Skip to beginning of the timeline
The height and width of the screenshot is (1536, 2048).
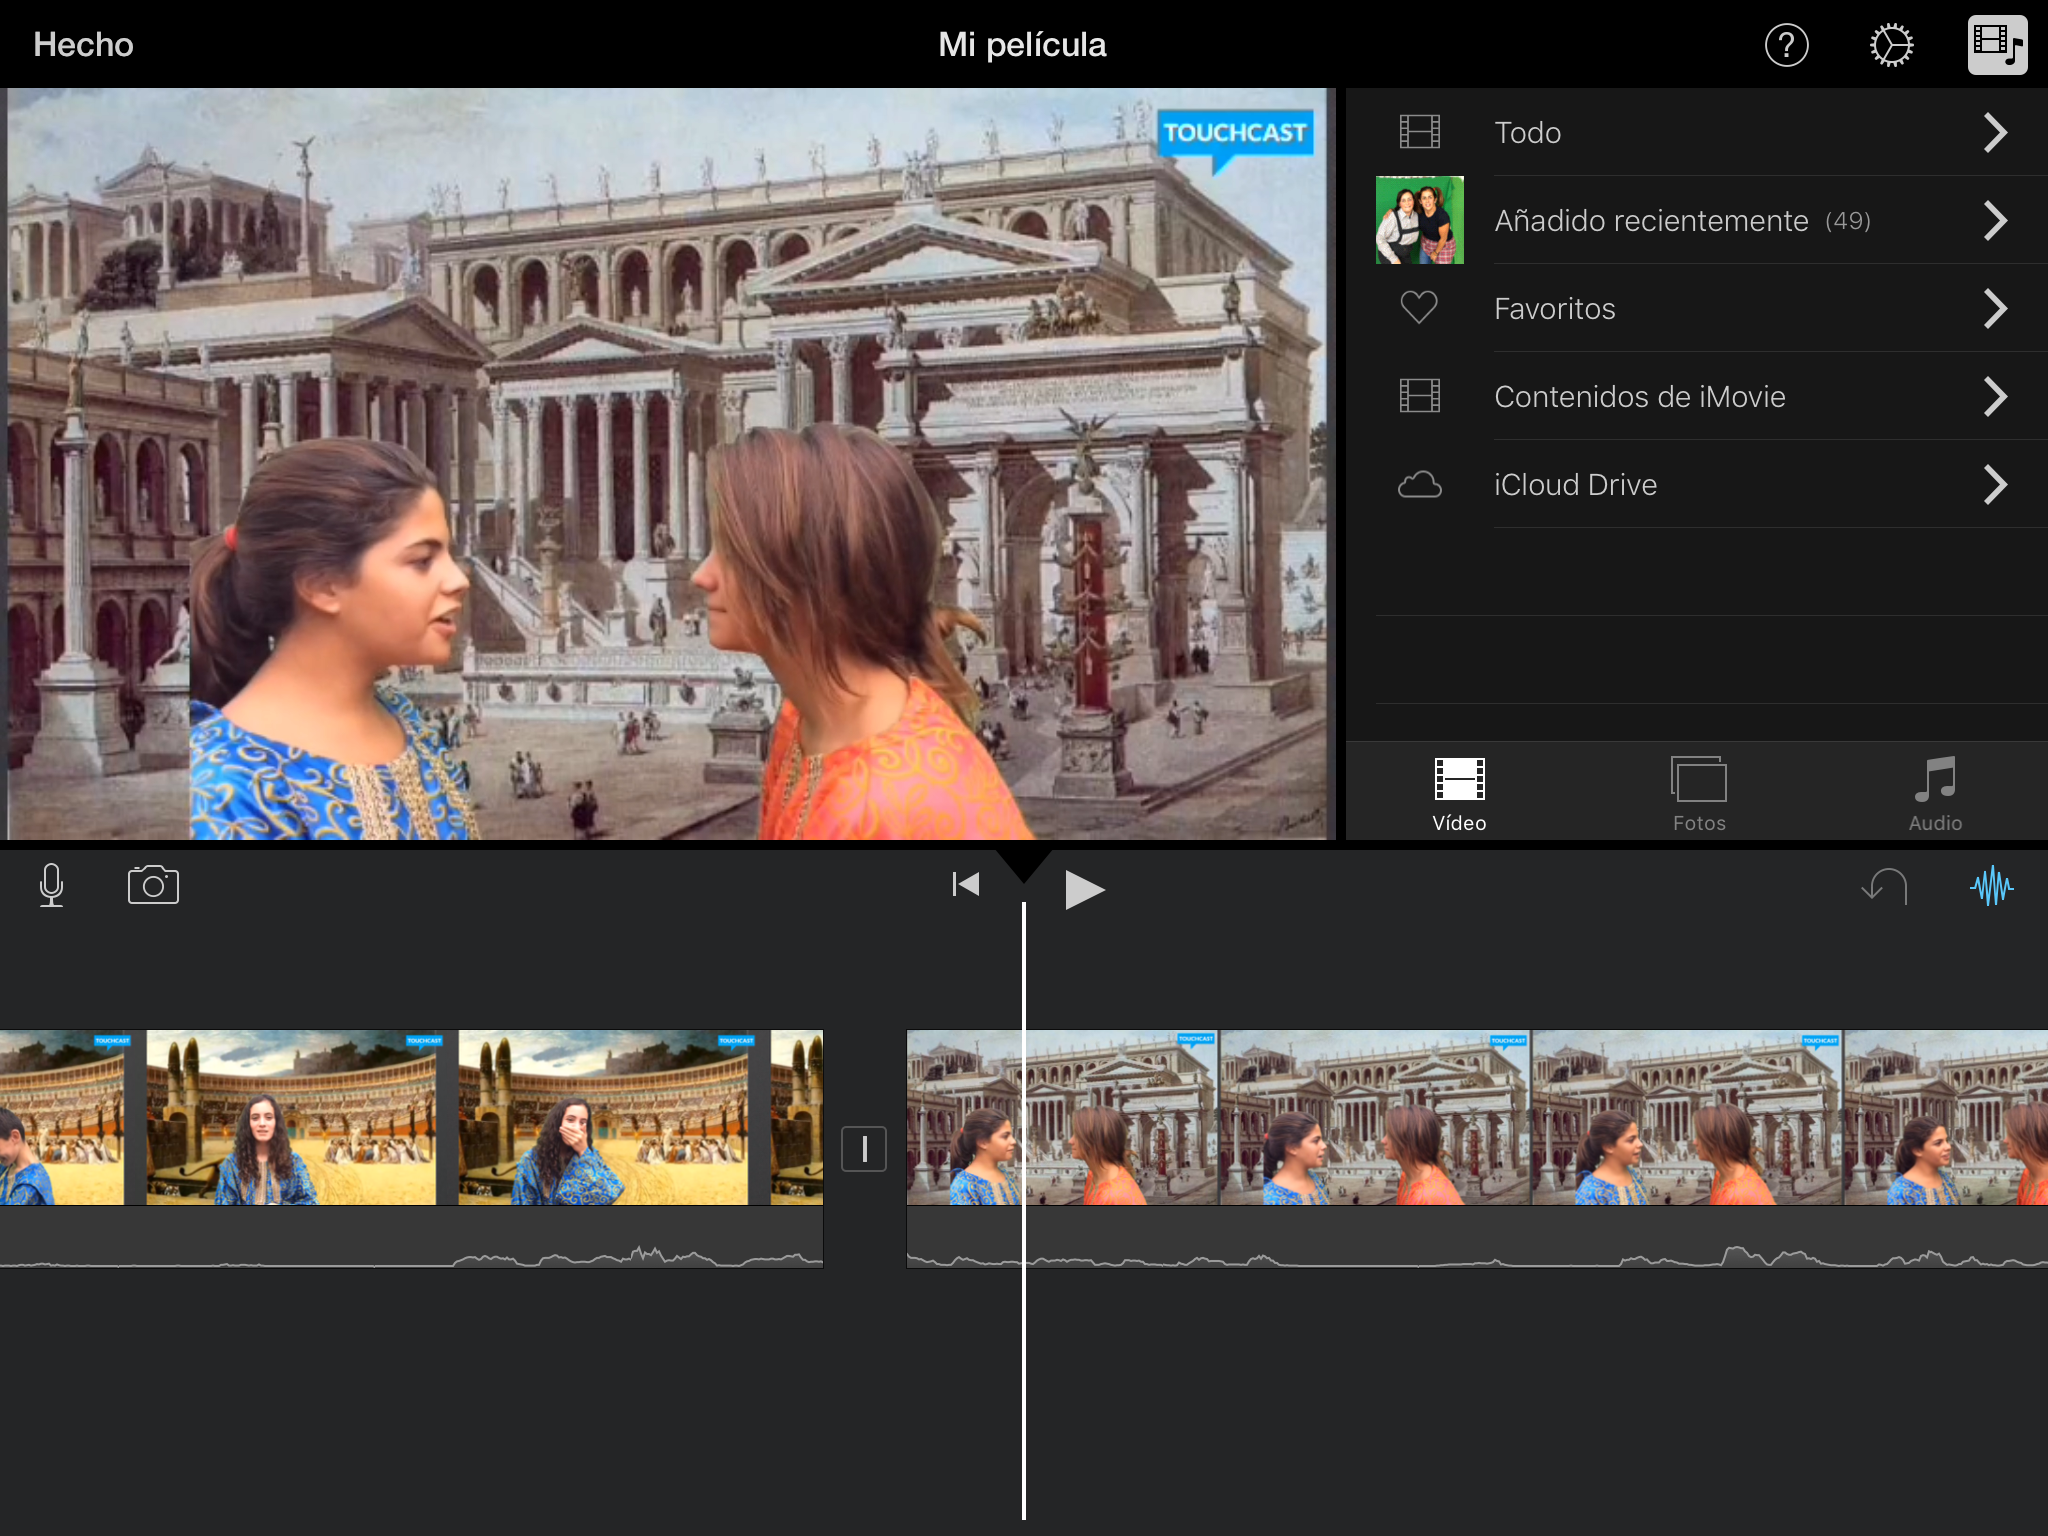(x=965, y=885)
